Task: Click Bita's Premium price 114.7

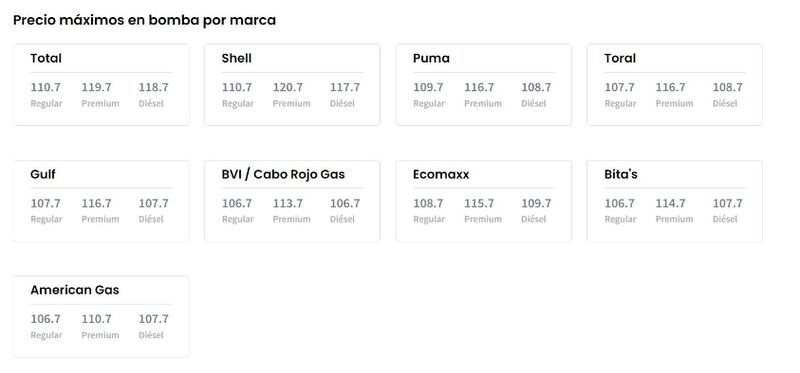Action: [x=670, y=203]
